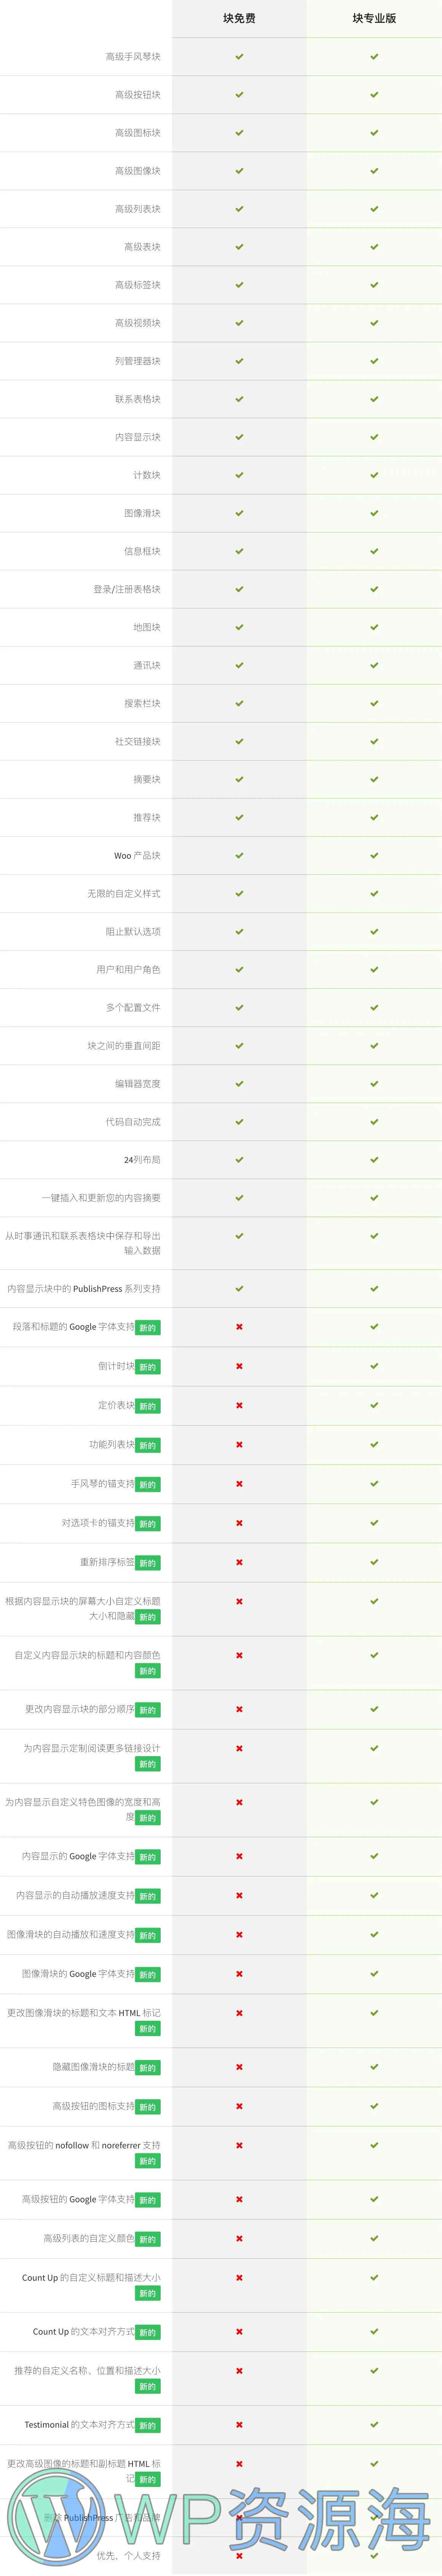Screen dimensions: 442x2576
Task: Select Count Up 的自定义标题和描述大小 label
Action: click(x=91, y=2277)
